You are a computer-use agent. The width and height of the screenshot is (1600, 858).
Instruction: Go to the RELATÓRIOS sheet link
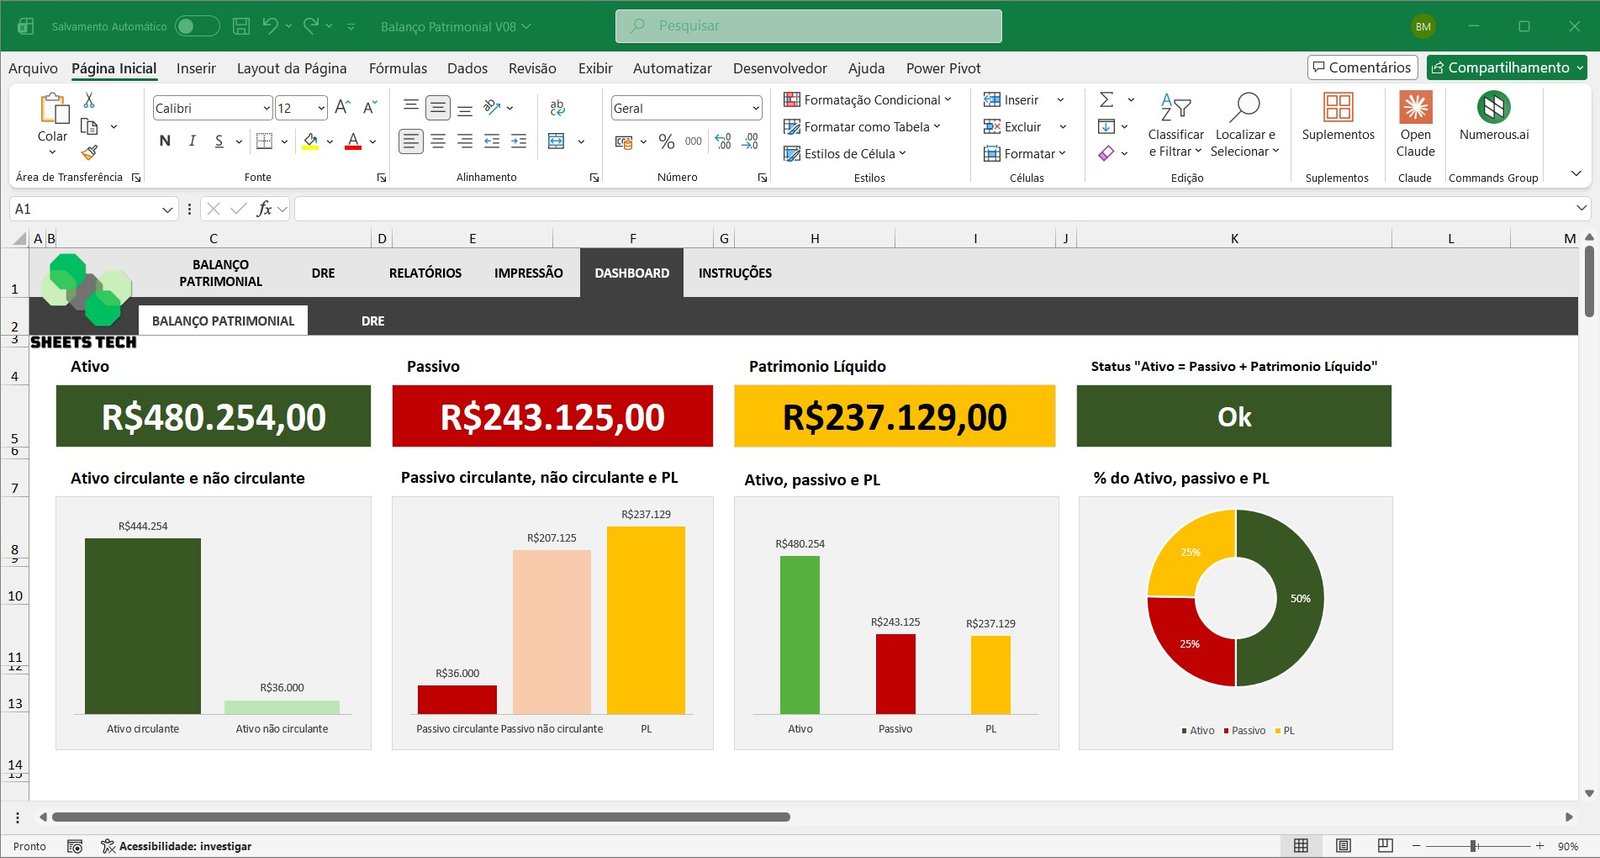tap(425, 273)
